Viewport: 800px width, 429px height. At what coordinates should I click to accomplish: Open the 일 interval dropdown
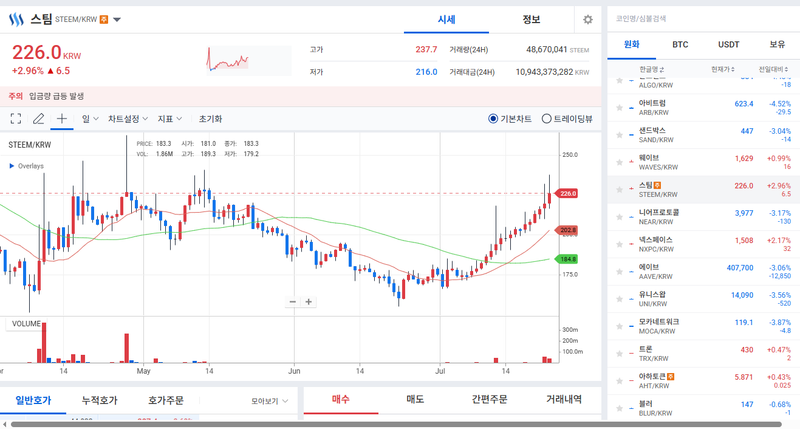(x=90, y=119)
